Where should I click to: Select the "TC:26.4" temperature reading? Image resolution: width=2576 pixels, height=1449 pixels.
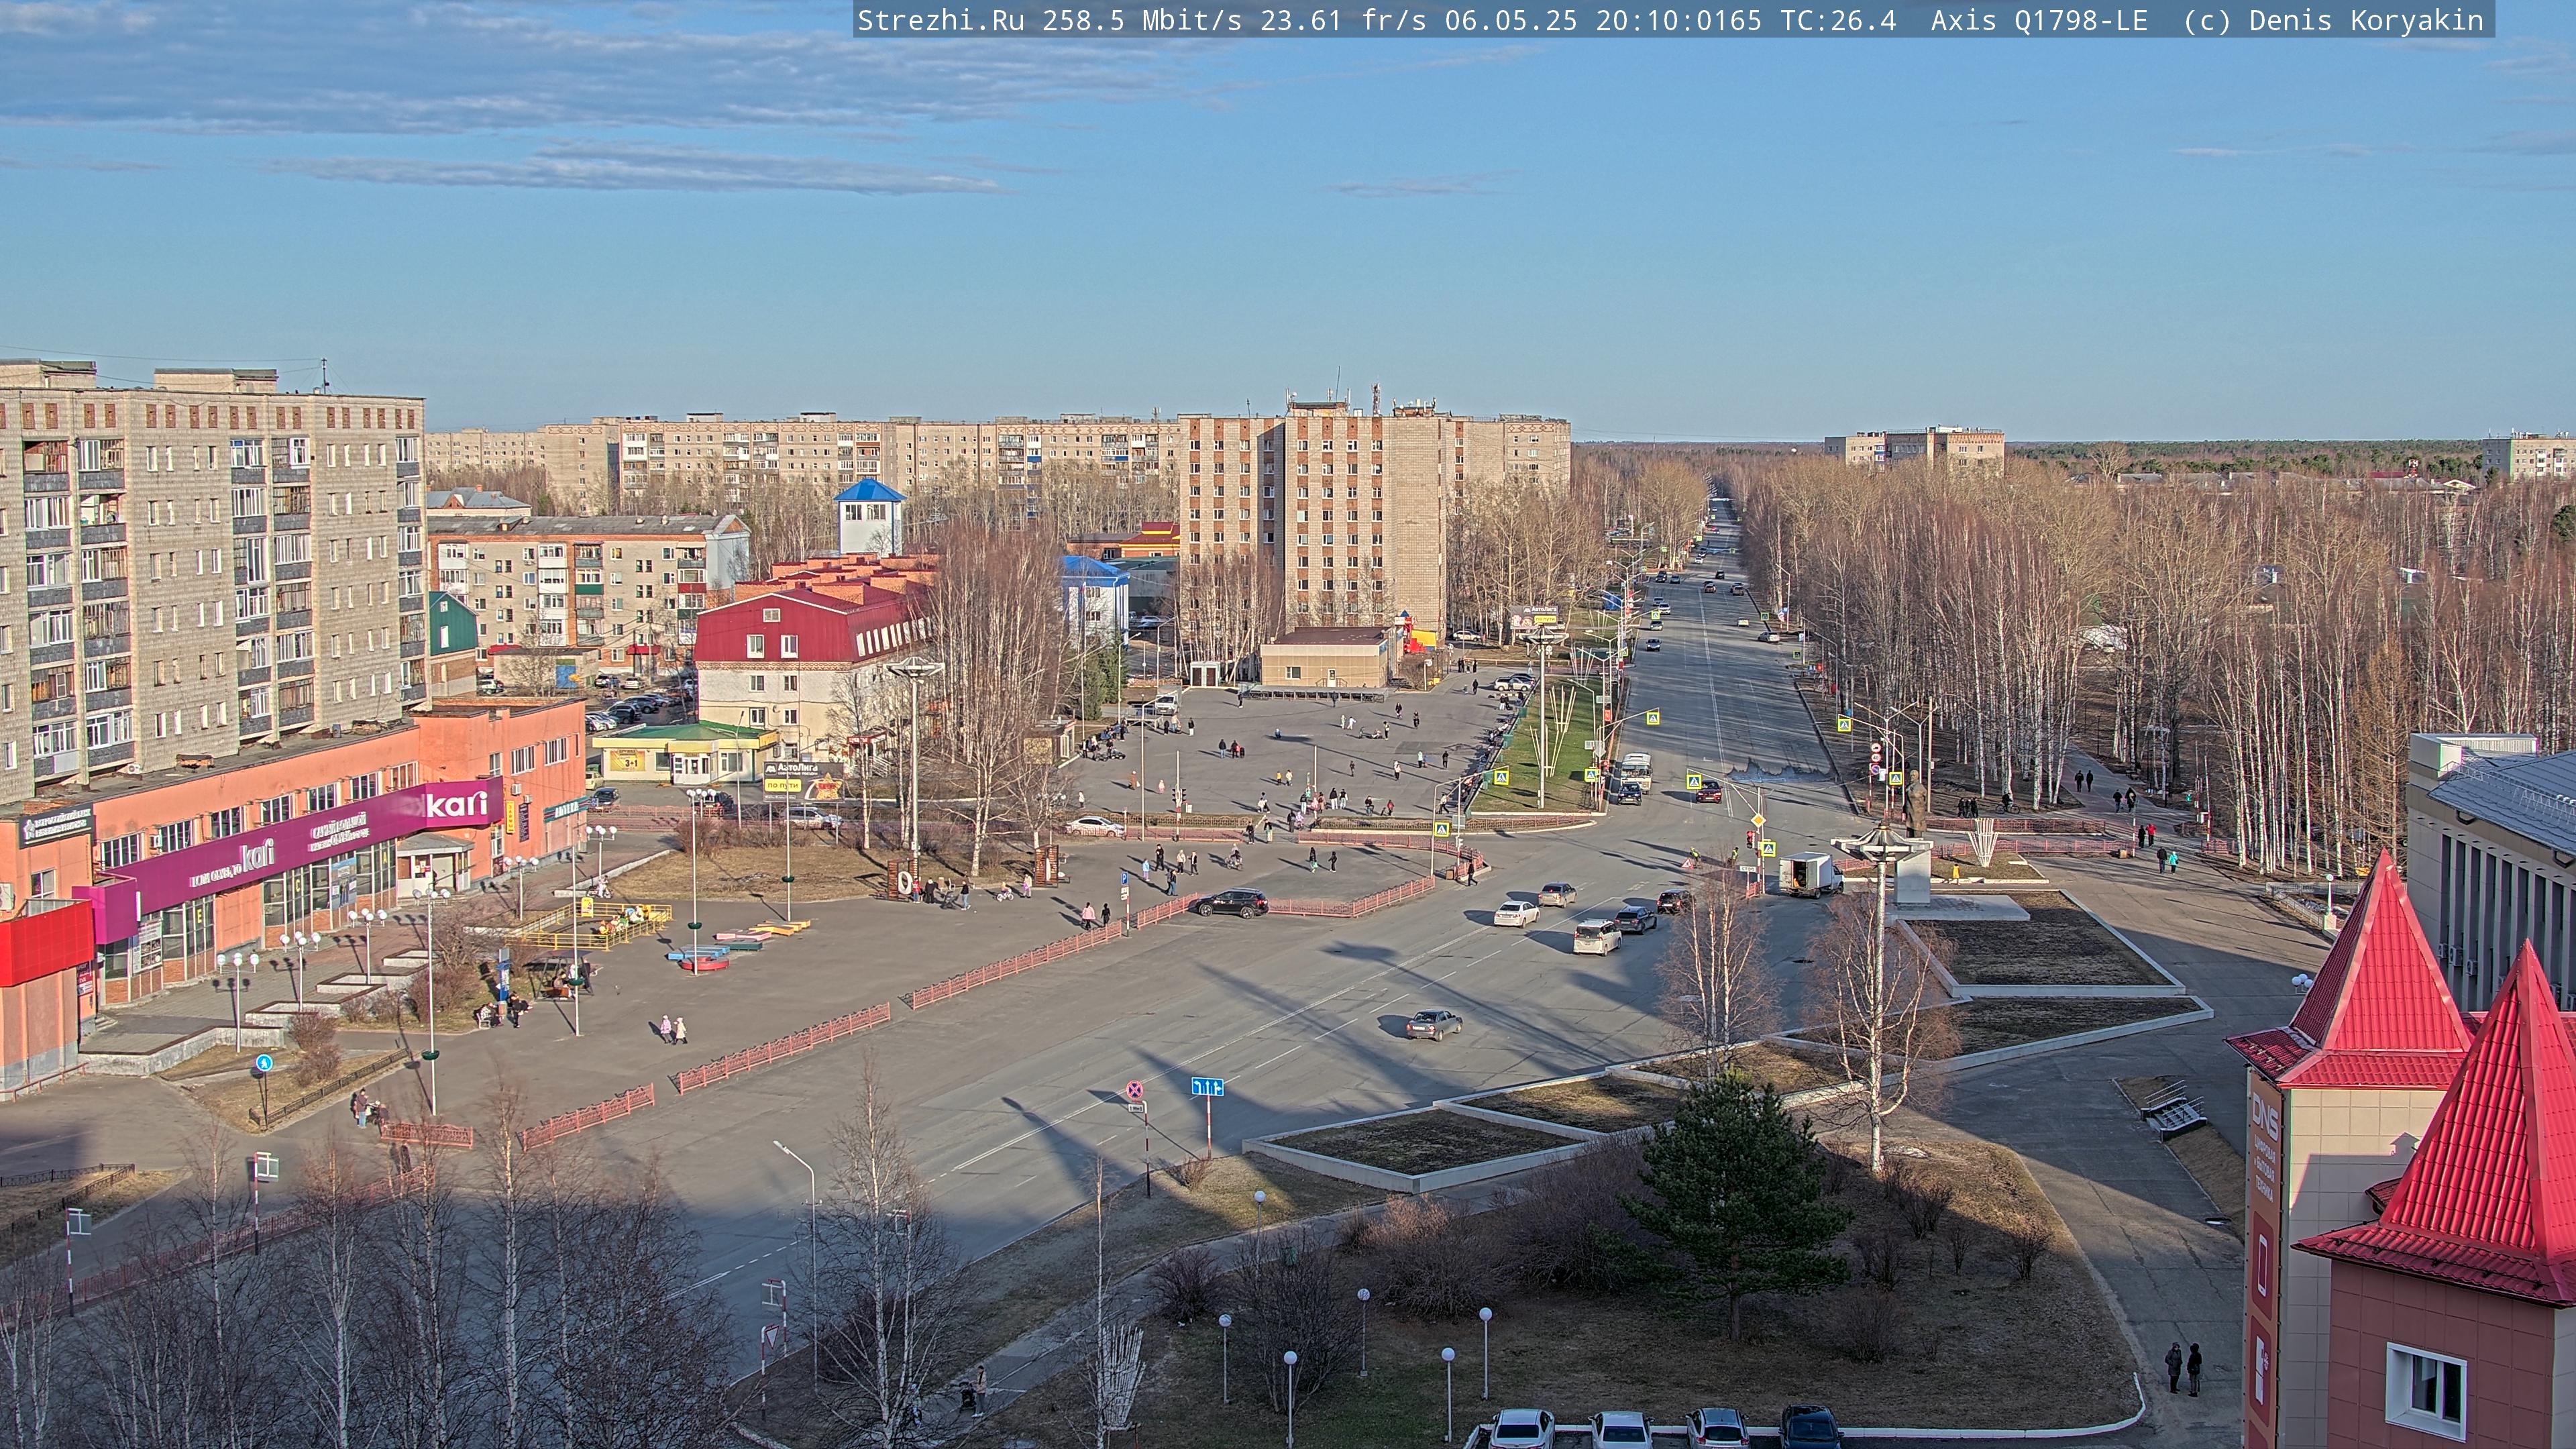tap(1838, 21)
